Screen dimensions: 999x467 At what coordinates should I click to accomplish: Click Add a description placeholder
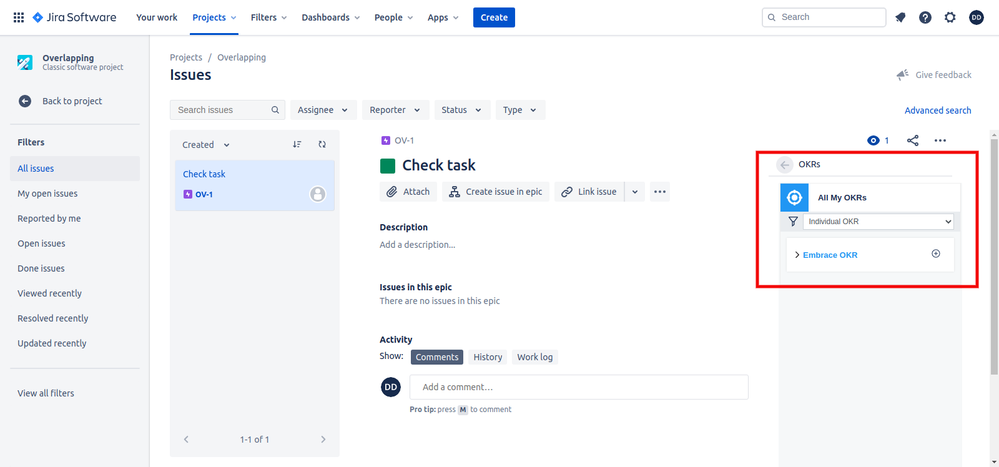pyautogui.click(x=417, y=244)
